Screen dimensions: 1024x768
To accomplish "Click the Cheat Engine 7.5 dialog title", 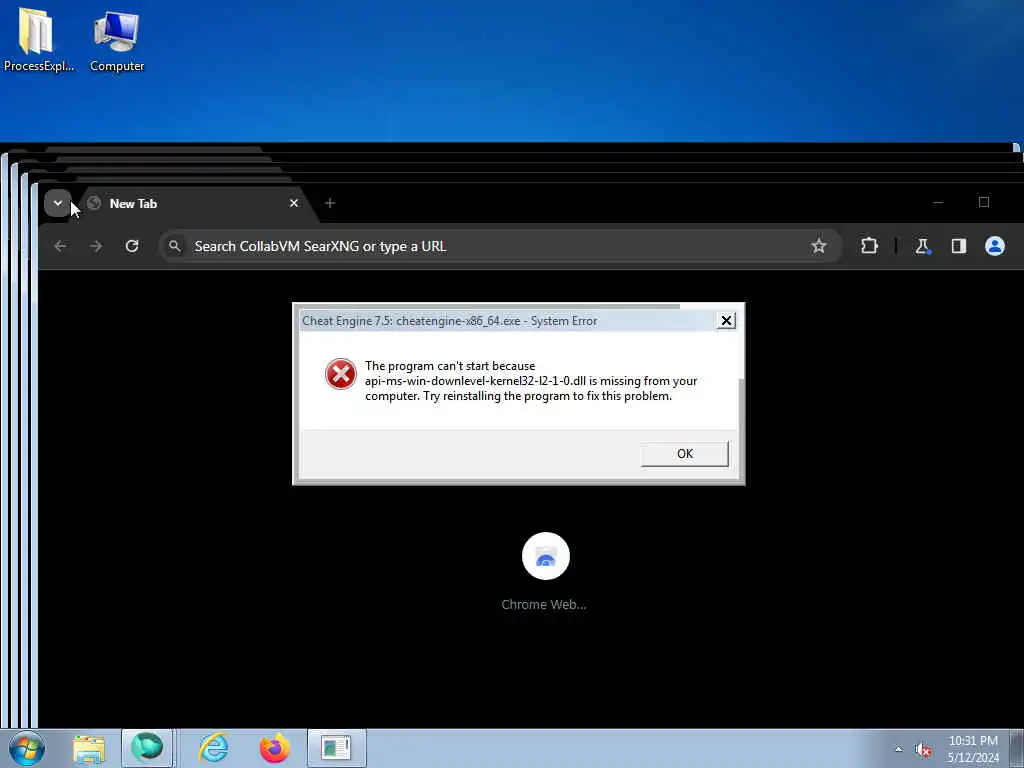I will pos(449,321).
